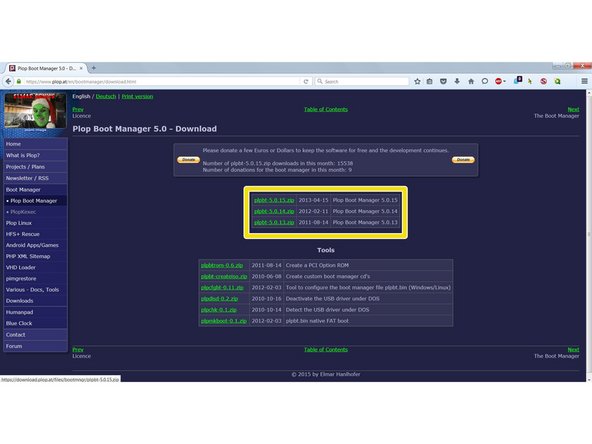This screenshot has width=592, height=444.
Task: Open the downloads arrow icon
Action: pos(457,81)
